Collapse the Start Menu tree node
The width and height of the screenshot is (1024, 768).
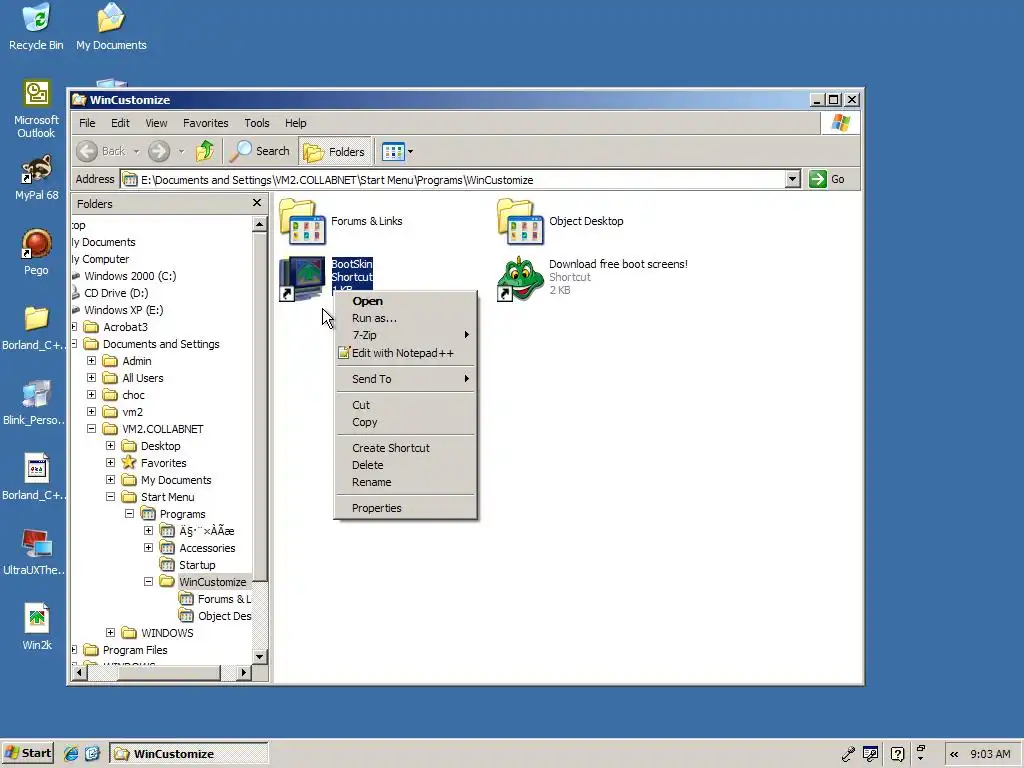coord(110,496)
